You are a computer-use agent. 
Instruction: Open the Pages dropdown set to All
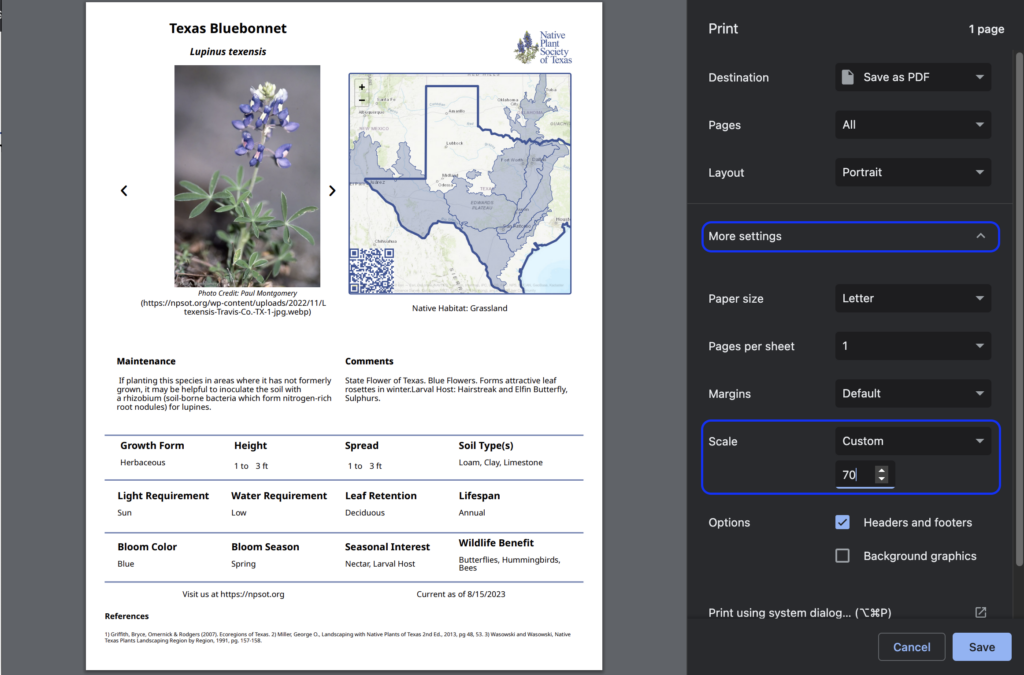pyautogui.click(x=912, y=125)
